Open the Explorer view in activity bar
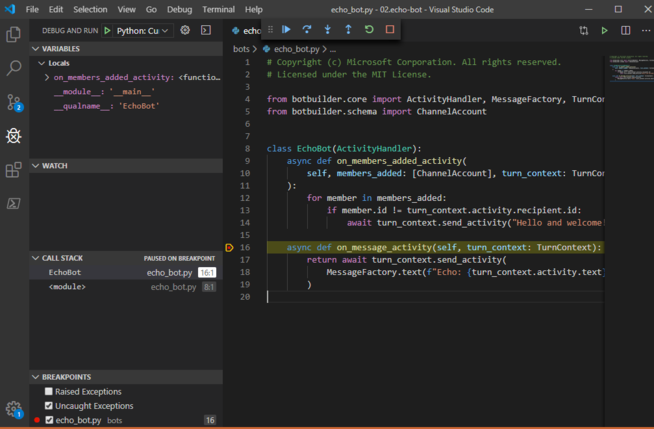This screenshot has height=429, width=654. pyautogui.click(x=14, y=34)
